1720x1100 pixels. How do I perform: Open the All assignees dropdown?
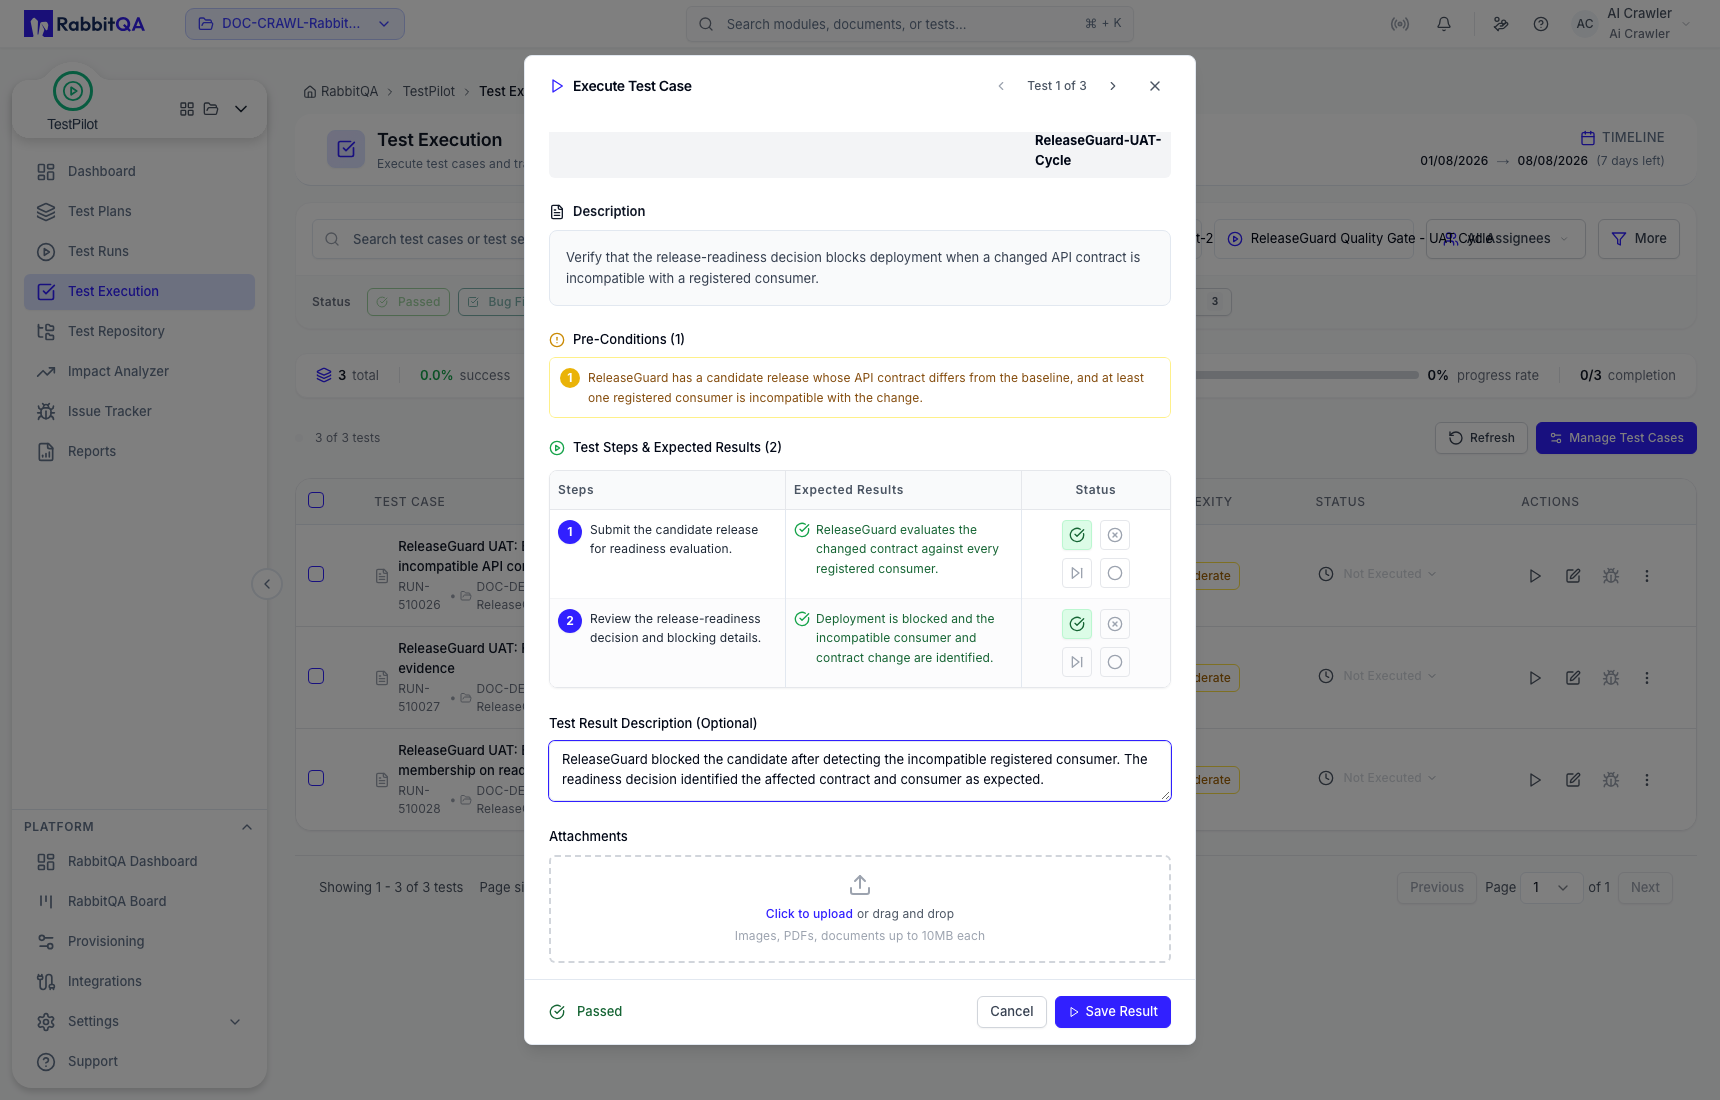tap(1506, 239)
